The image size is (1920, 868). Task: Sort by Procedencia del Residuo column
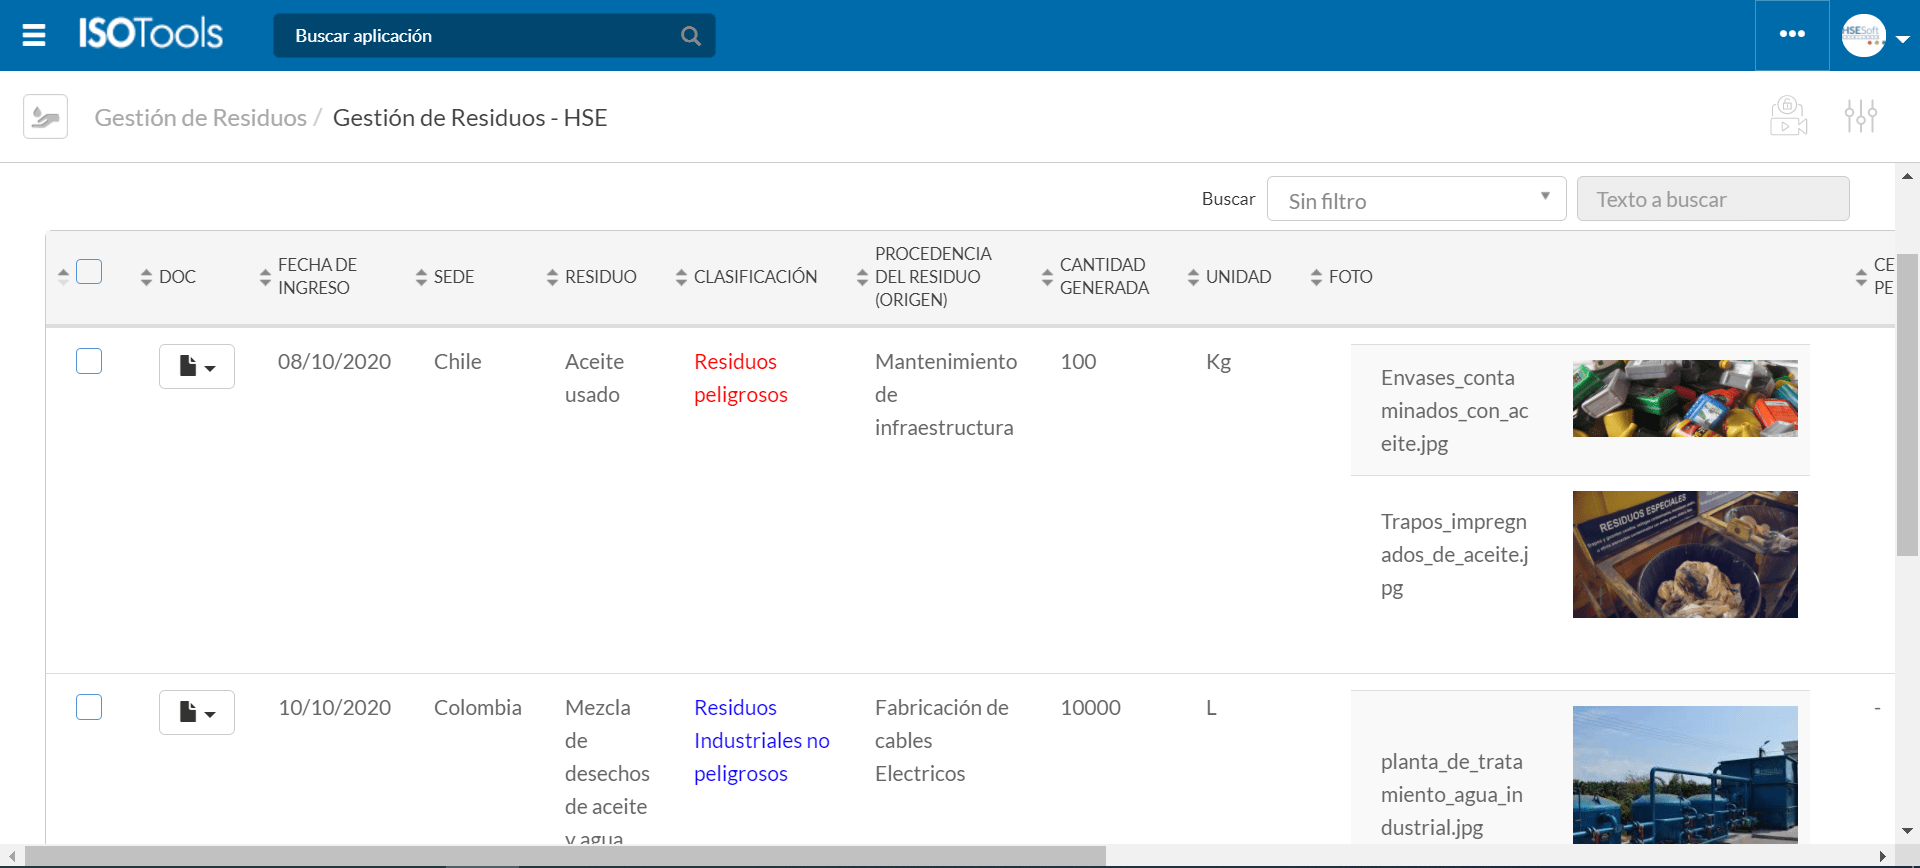[862, 277]
